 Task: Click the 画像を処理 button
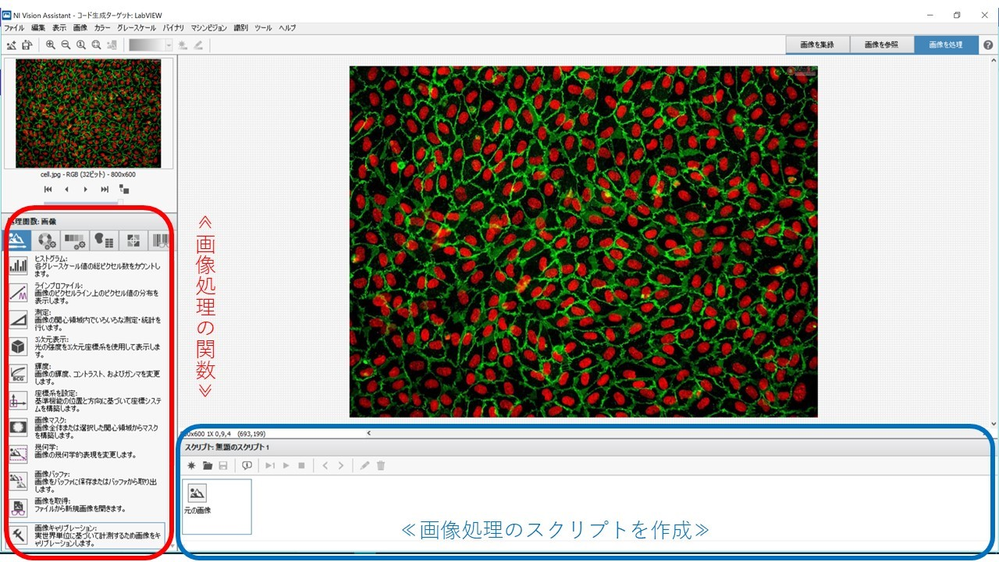[x=945, y=45]
